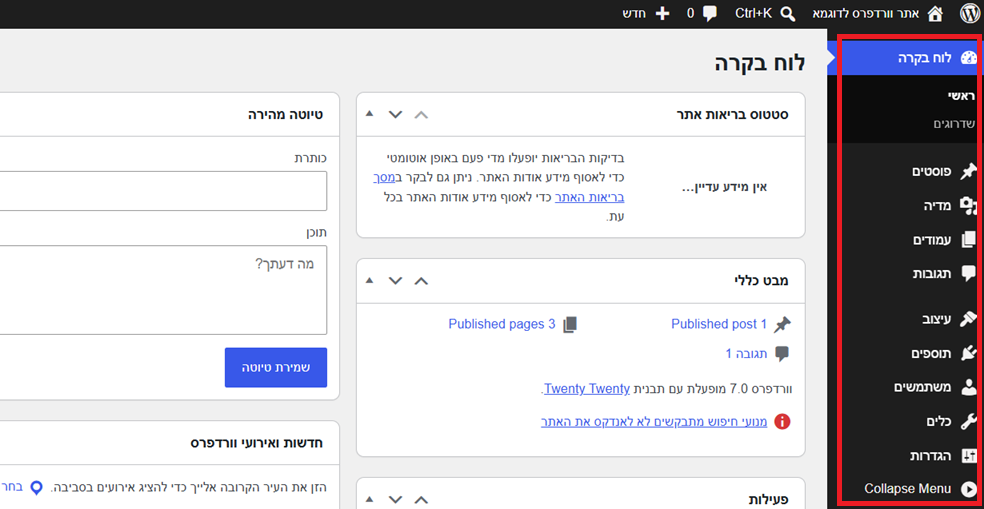The height and width of the screenshot is (509, 984).
Task: Click the Collapse Menu arrow icon
Action: (969, 489)
